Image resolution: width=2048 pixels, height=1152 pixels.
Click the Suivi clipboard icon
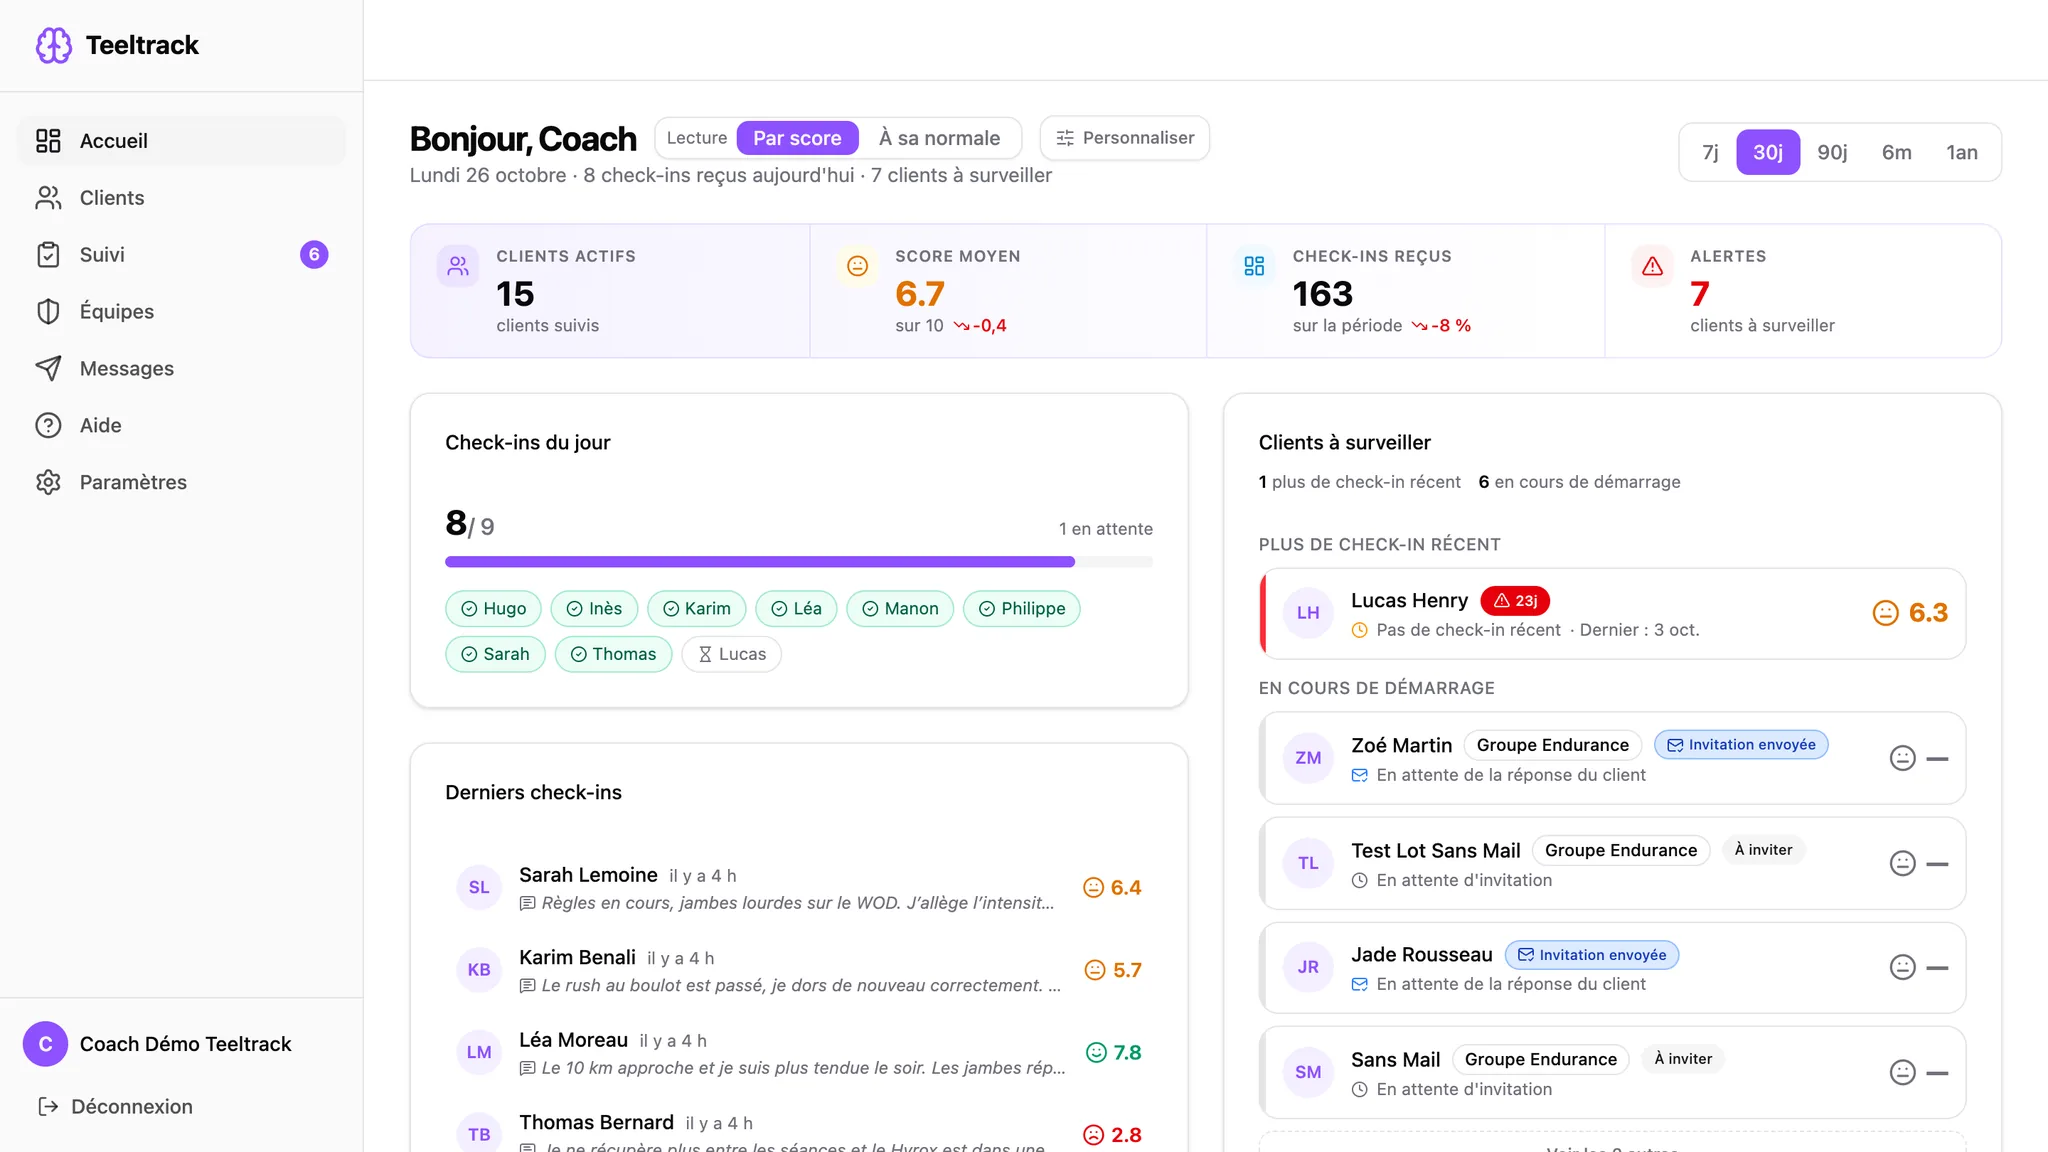pos(48,255)
